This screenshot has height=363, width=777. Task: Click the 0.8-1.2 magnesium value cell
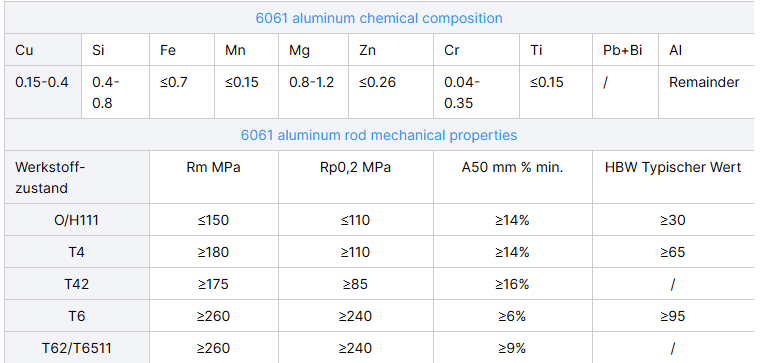pos(313,92)
